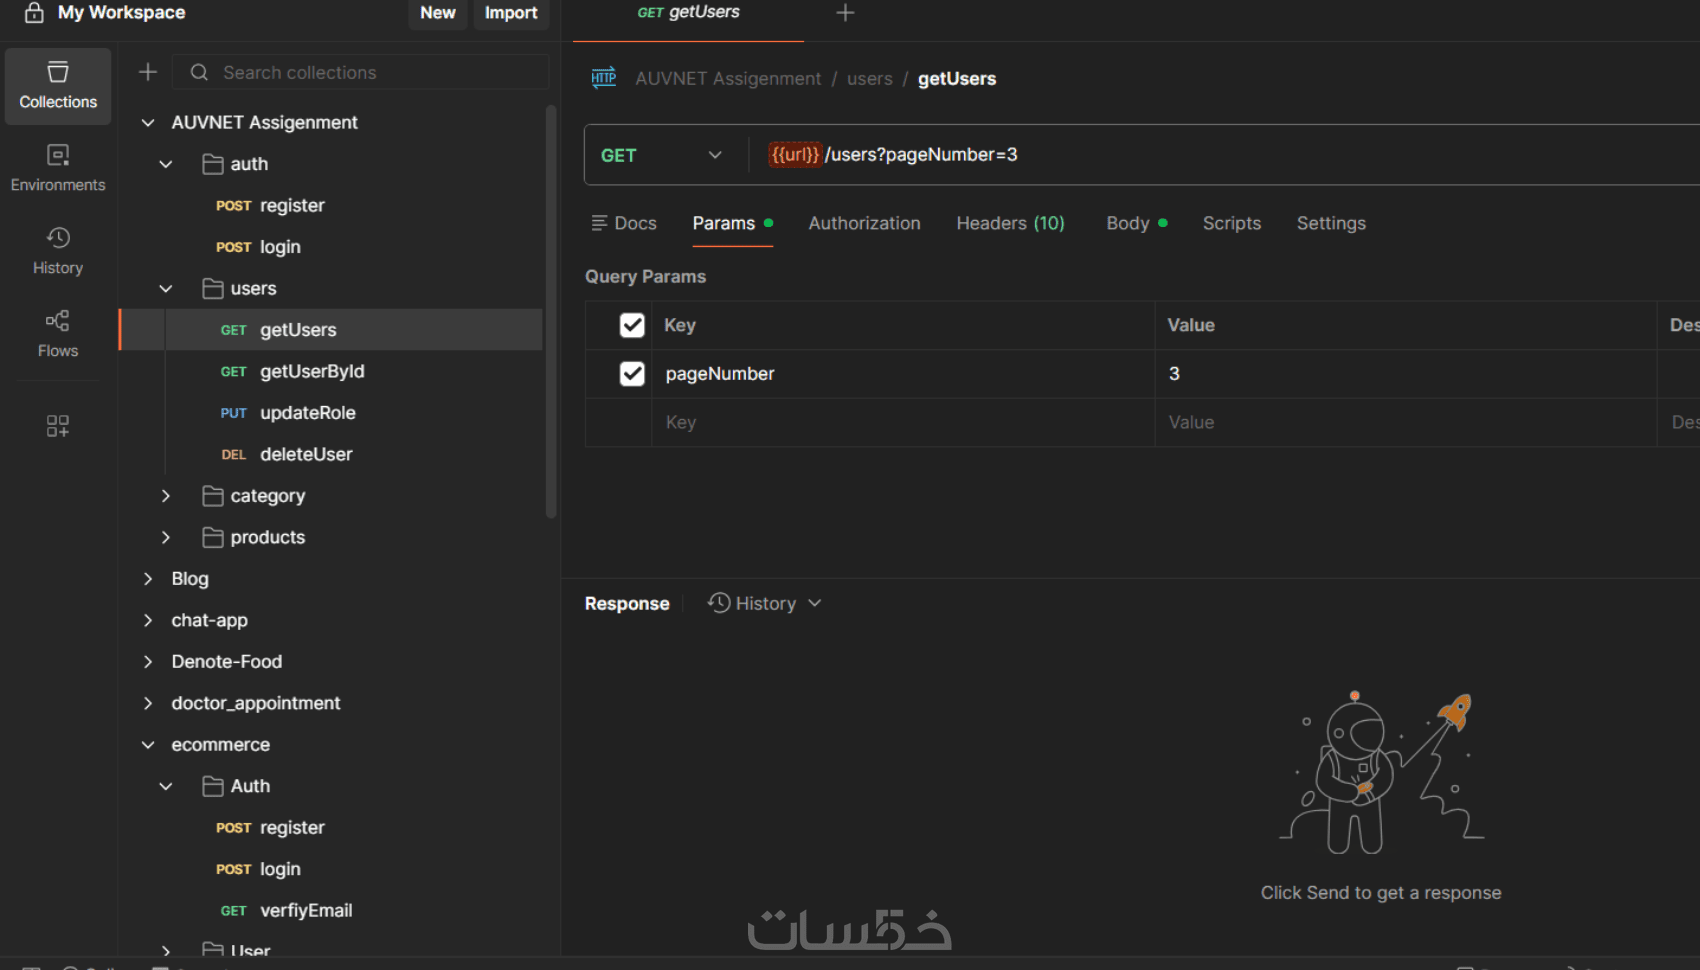Click the auth folder icon
The image size is (1700, 970).
(213, 164)
